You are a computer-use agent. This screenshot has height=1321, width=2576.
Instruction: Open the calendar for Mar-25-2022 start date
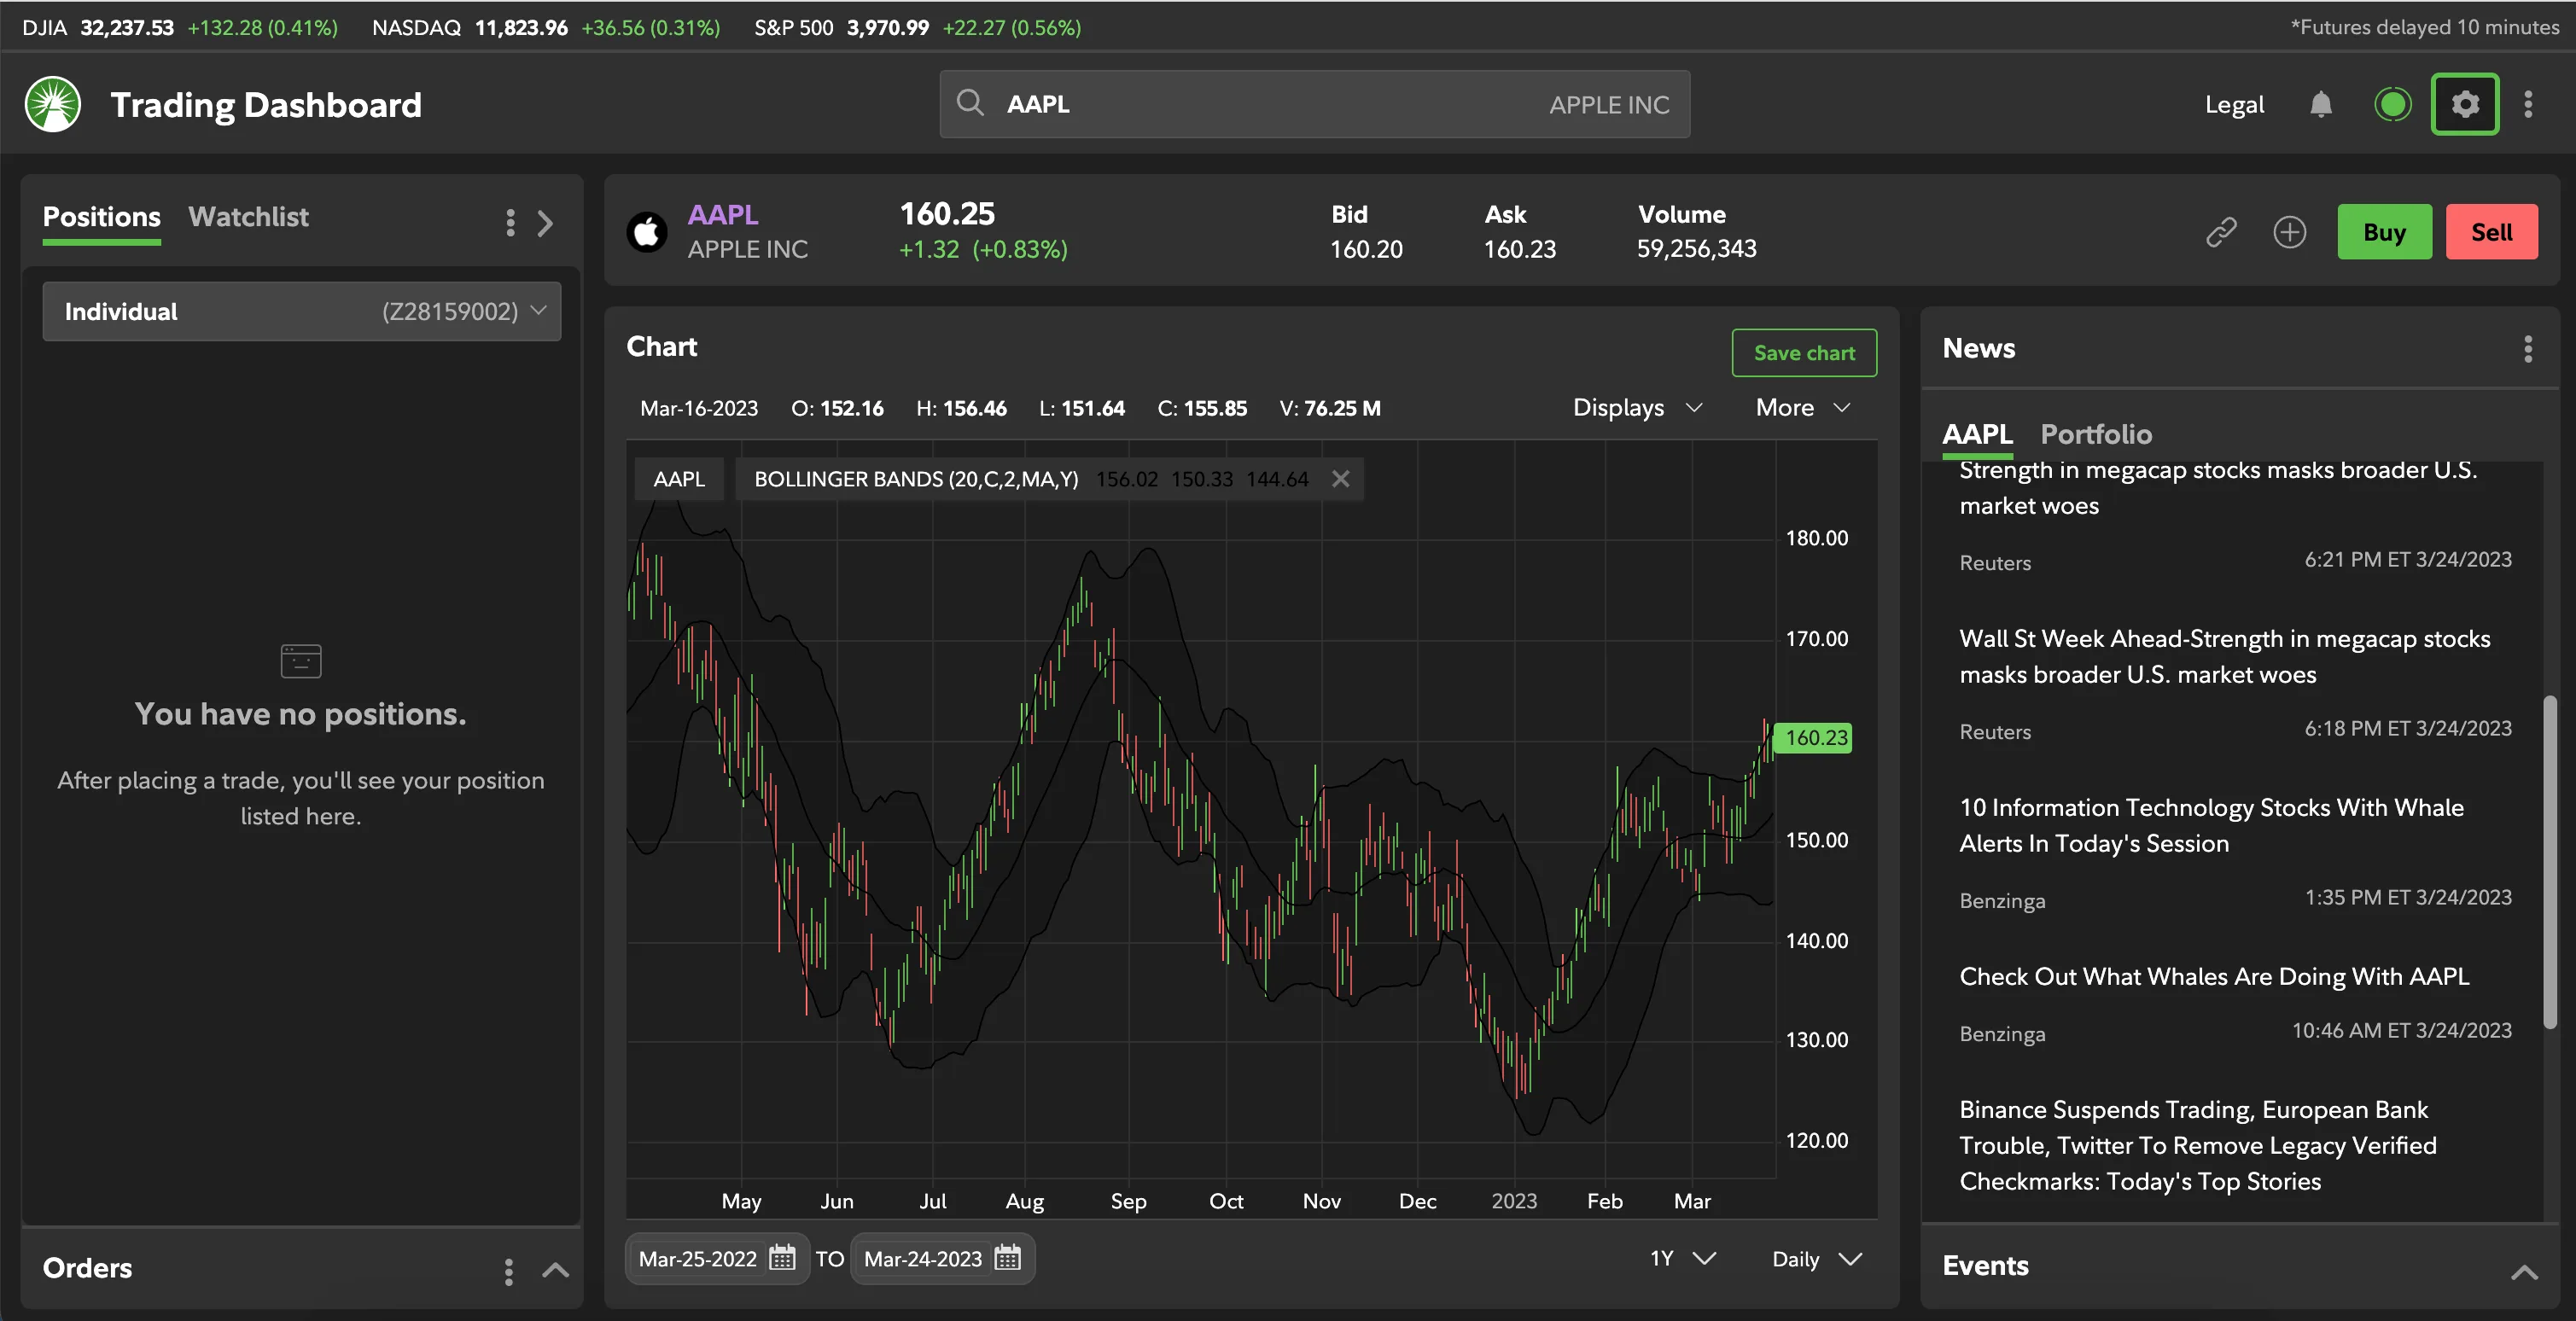pyautogui.click(x=783, y=1259)
